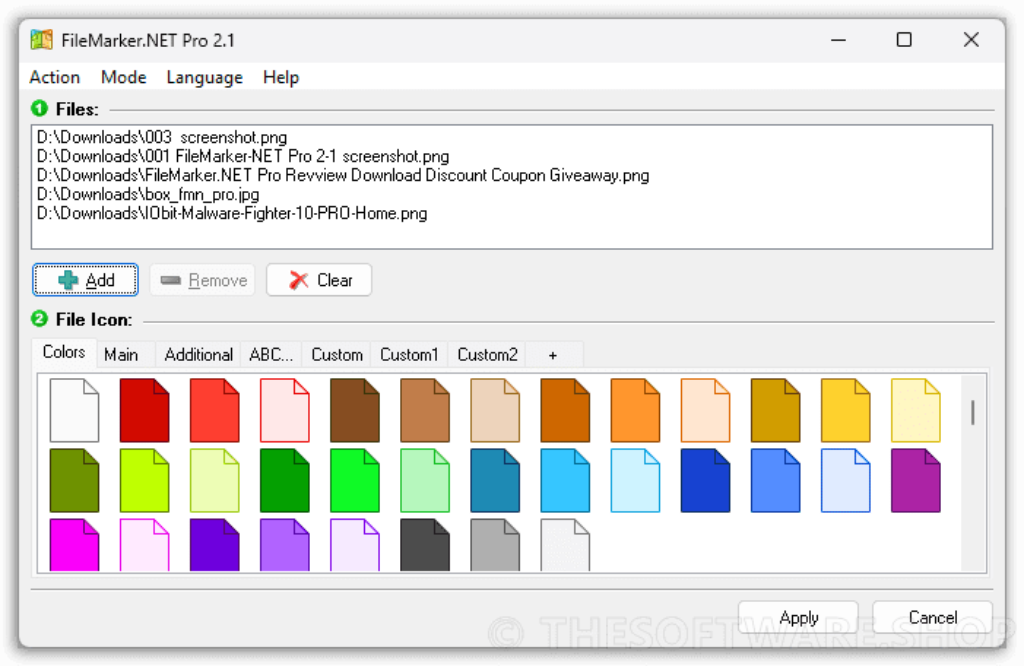Pick the pale pink file icon in first row
Screen dimensions: 1024x666
(x=285, y=411)
